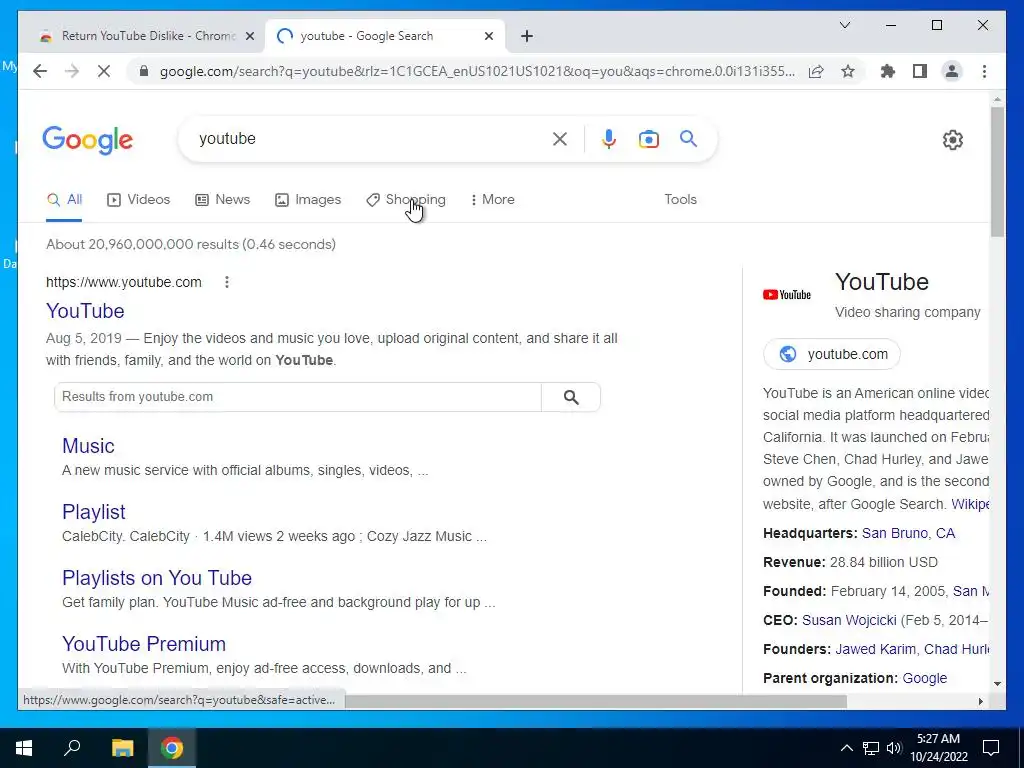Open the YouTube main search result link

click(x=85, y=311)
